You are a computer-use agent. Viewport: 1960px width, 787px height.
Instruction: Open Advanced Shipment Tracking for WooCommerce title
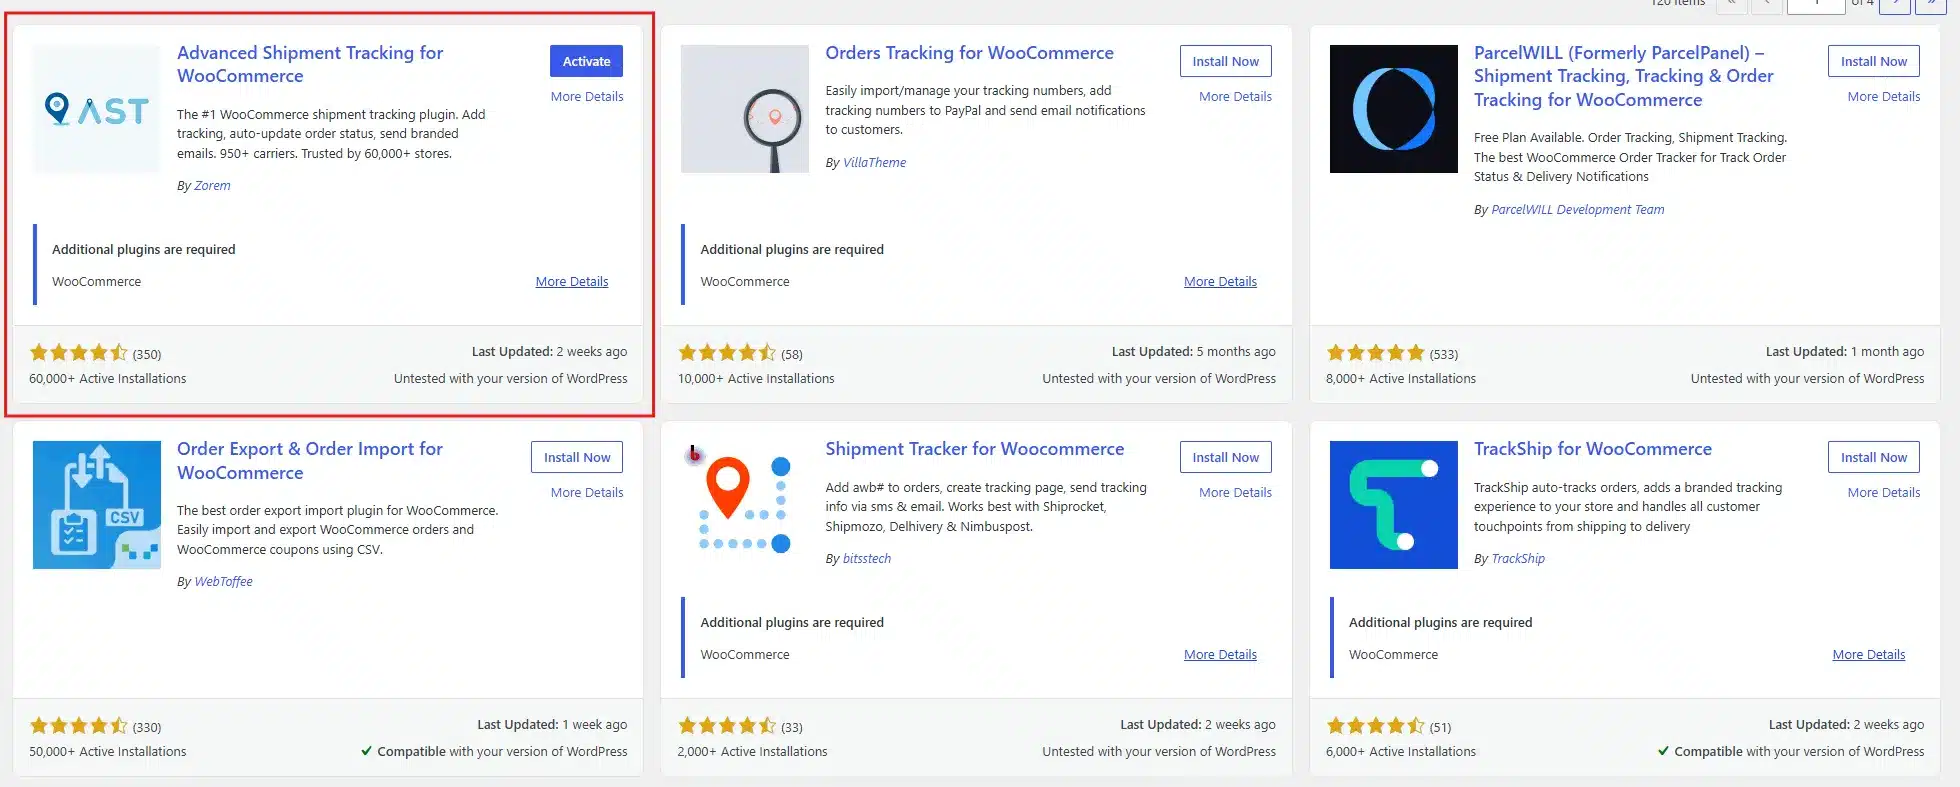pyautogui.click(x=310, y=64)
